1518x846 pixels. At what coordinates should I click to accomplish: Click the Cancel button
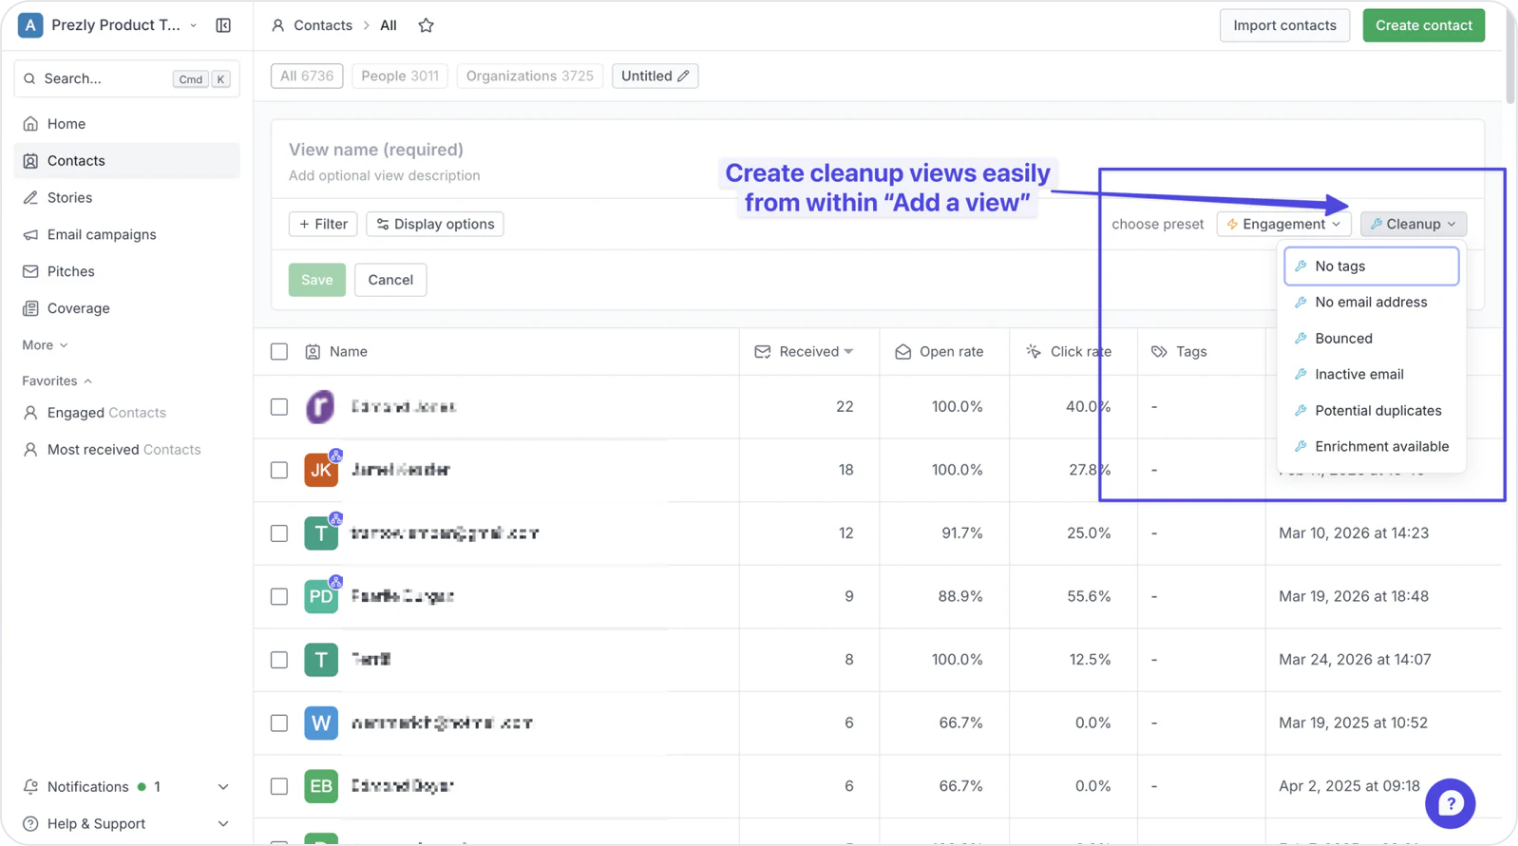(x=390, y=280)
